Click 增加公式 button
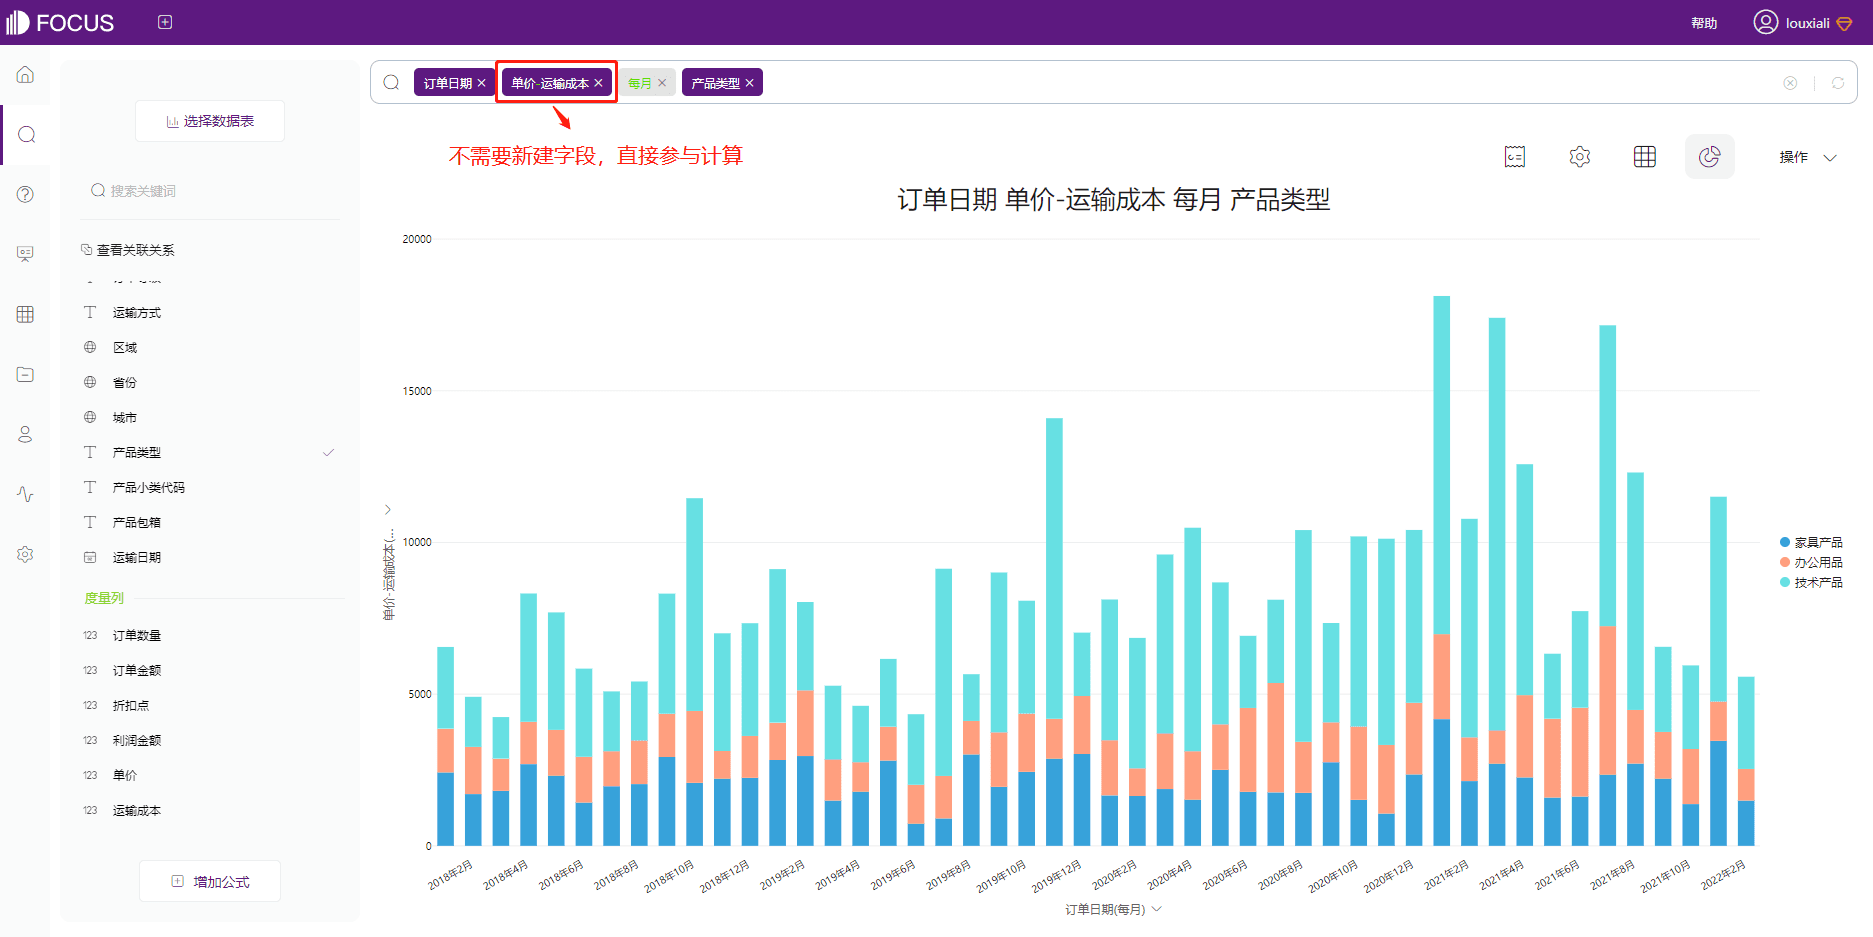Image resolution: width=1873 pixels, height=937 pixels. point(210,881)
